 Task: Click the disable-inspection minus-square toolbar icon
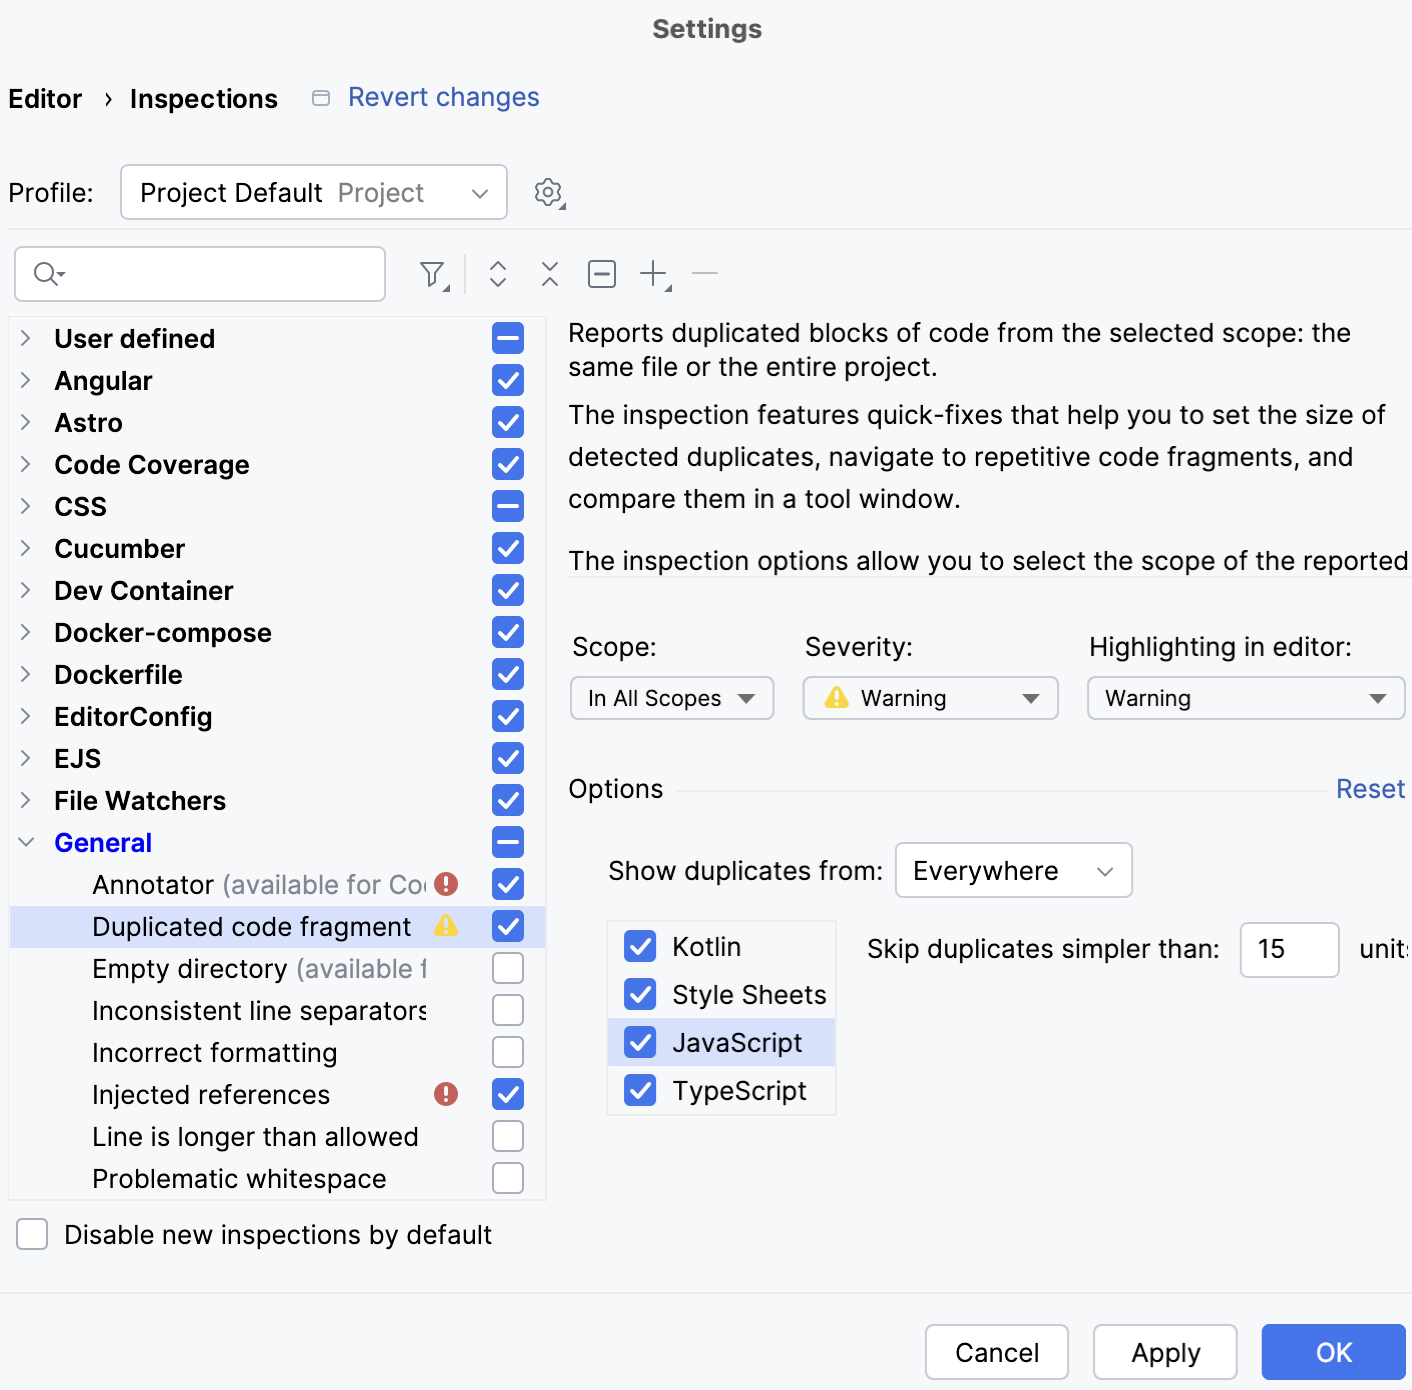[601, 273]
